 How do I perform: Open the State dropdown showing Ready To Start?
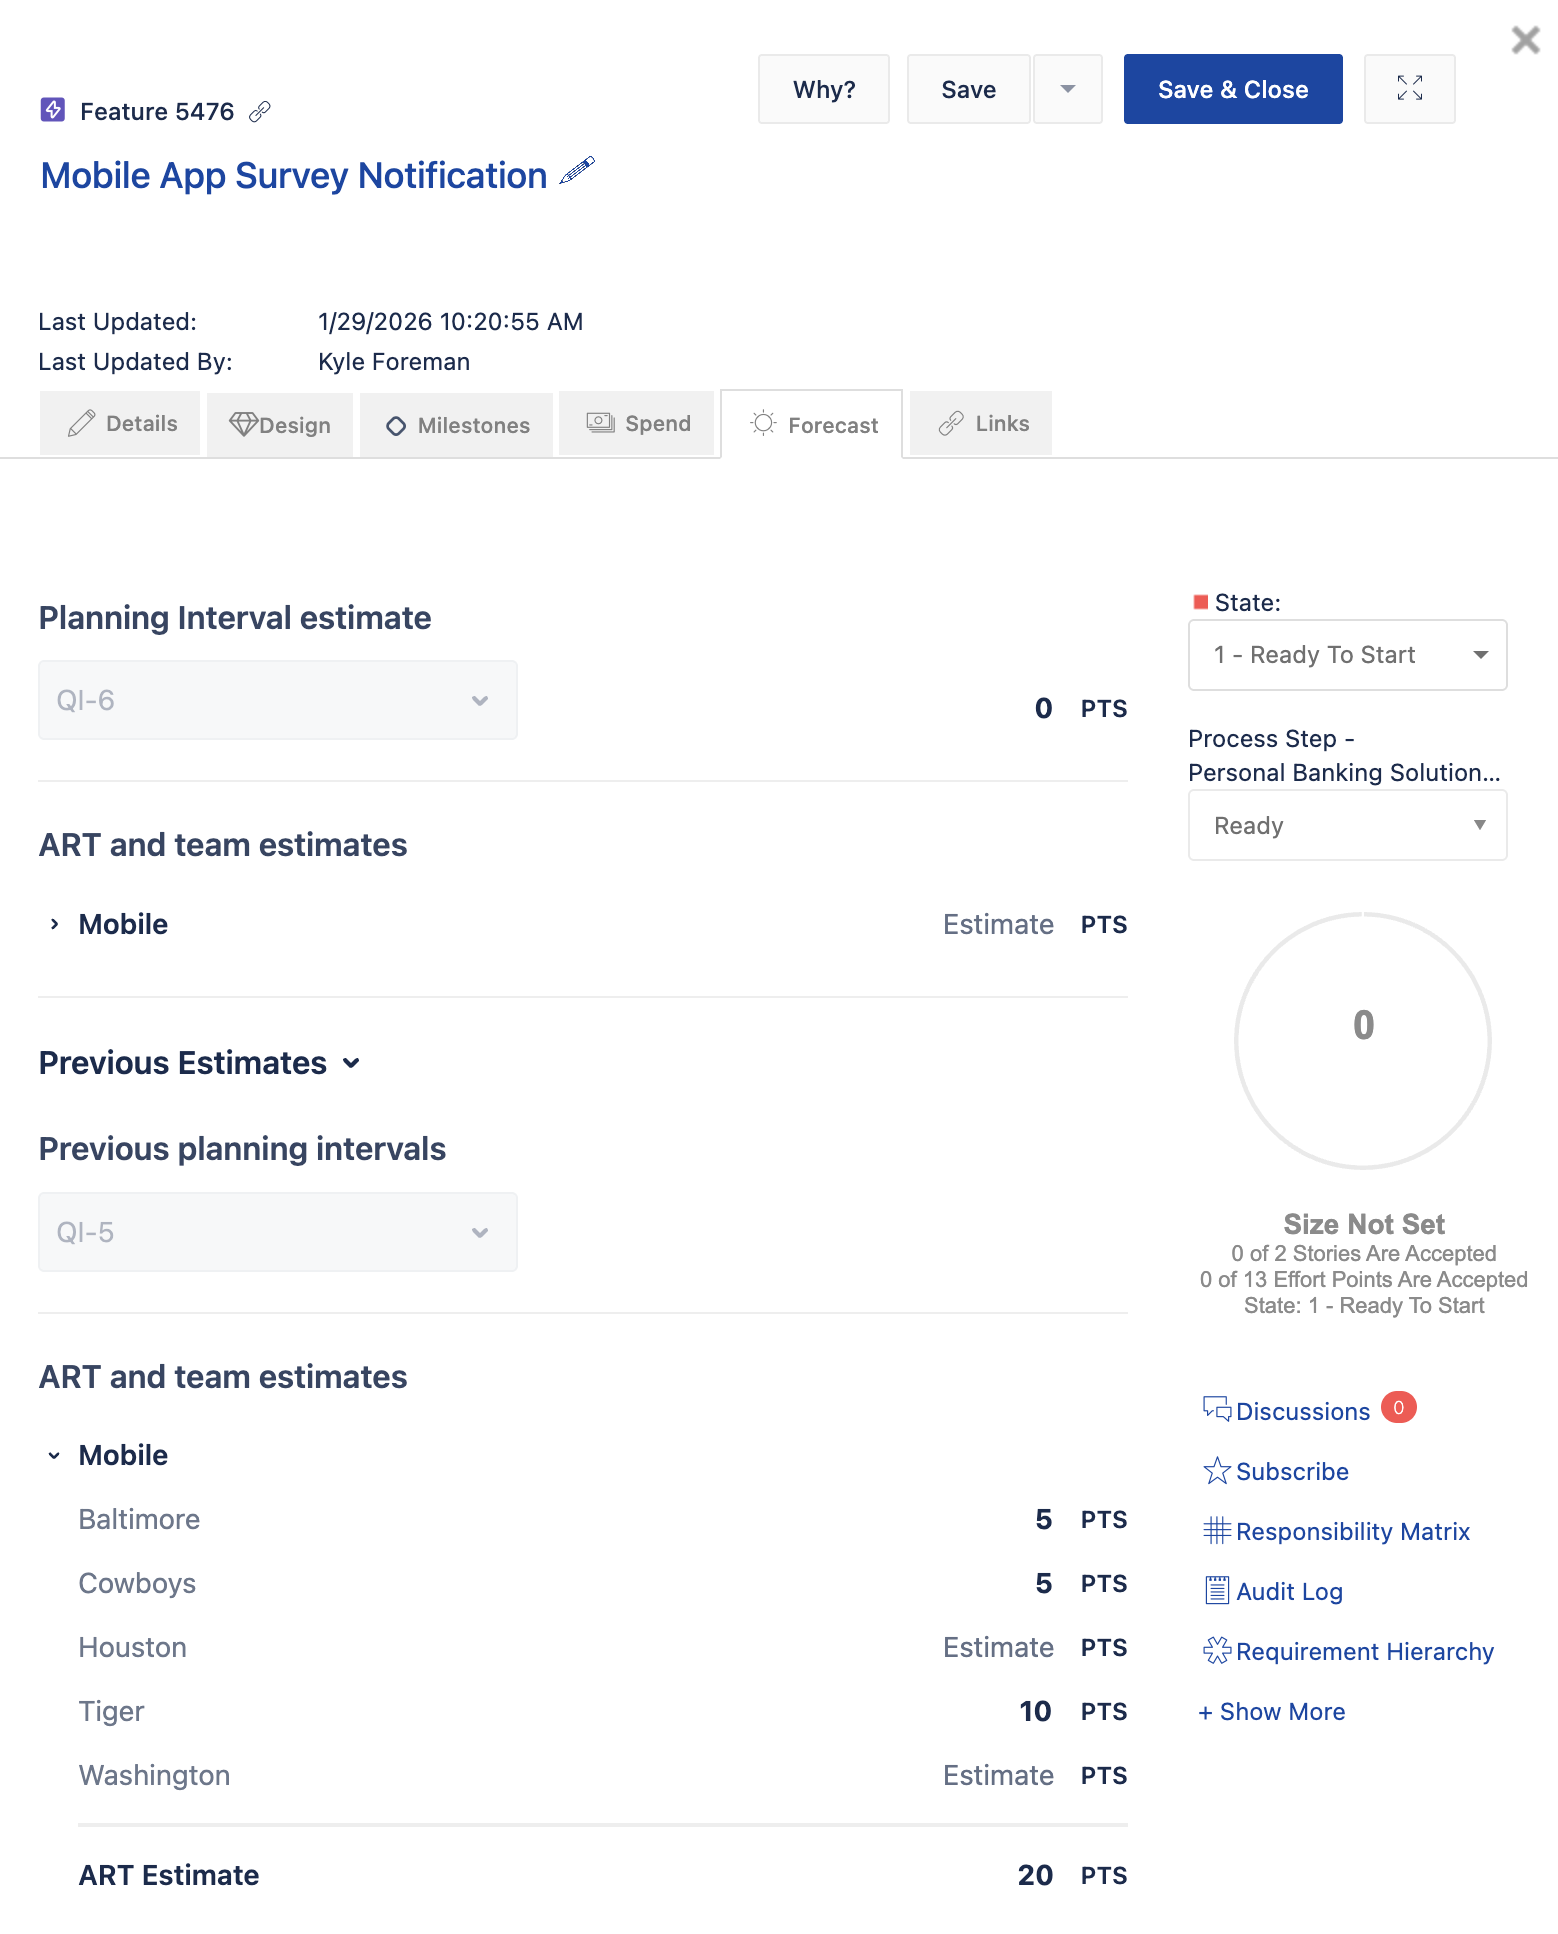pos(1347,655)
